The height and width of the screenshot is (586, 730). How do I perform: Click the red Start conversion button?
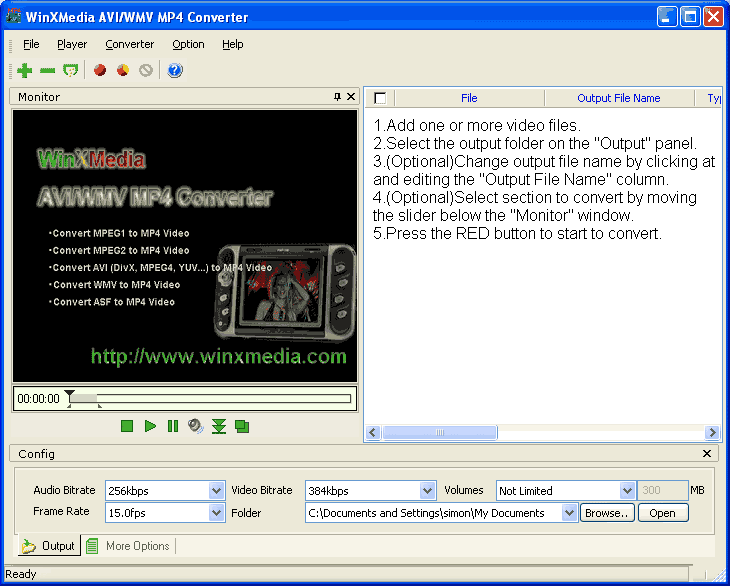coord(100,70)
